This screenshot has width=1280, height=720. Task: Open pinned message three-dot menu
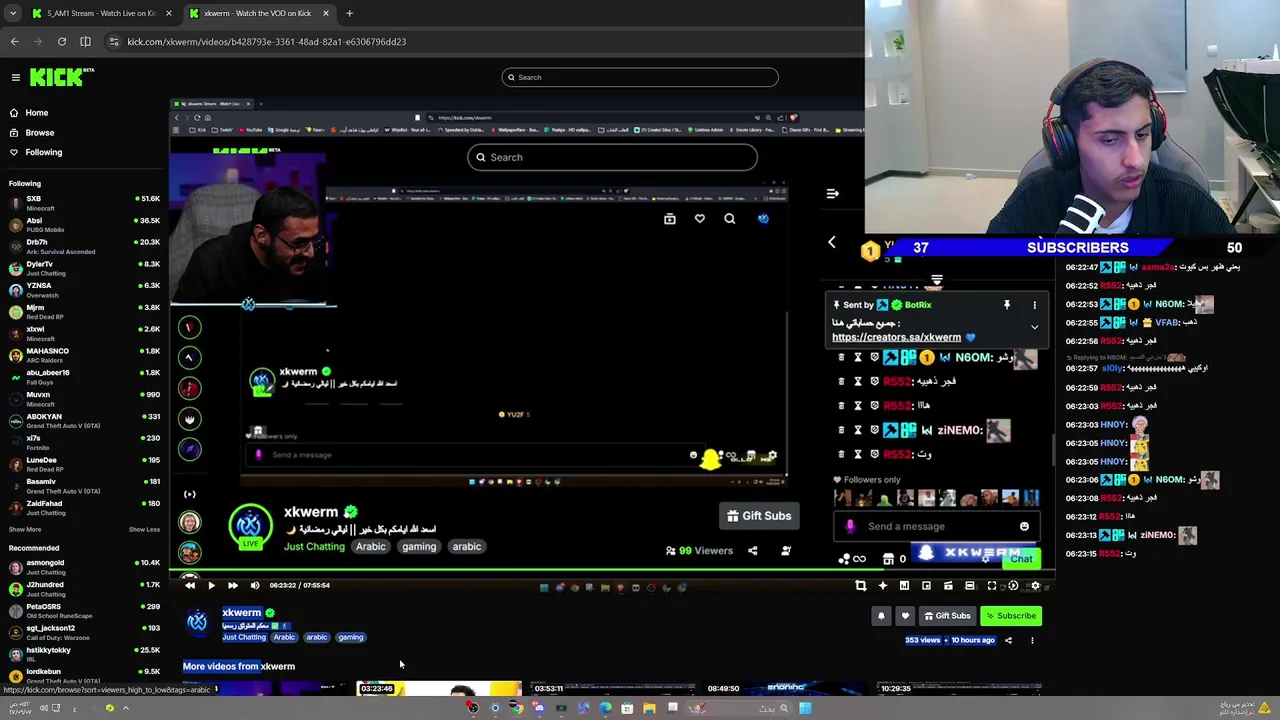1034,305
